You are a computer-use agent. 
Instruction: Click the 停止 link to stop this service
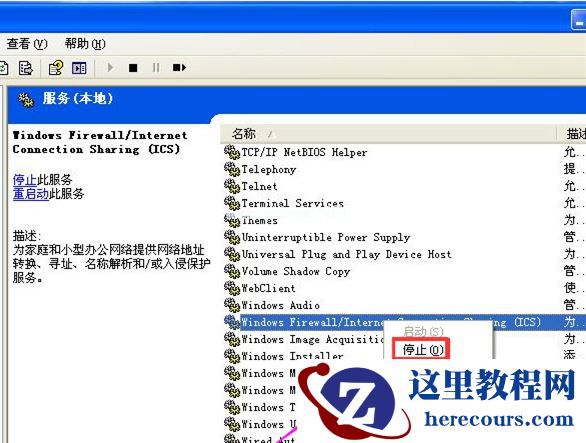pyautogui.click(x=25, y=180)
